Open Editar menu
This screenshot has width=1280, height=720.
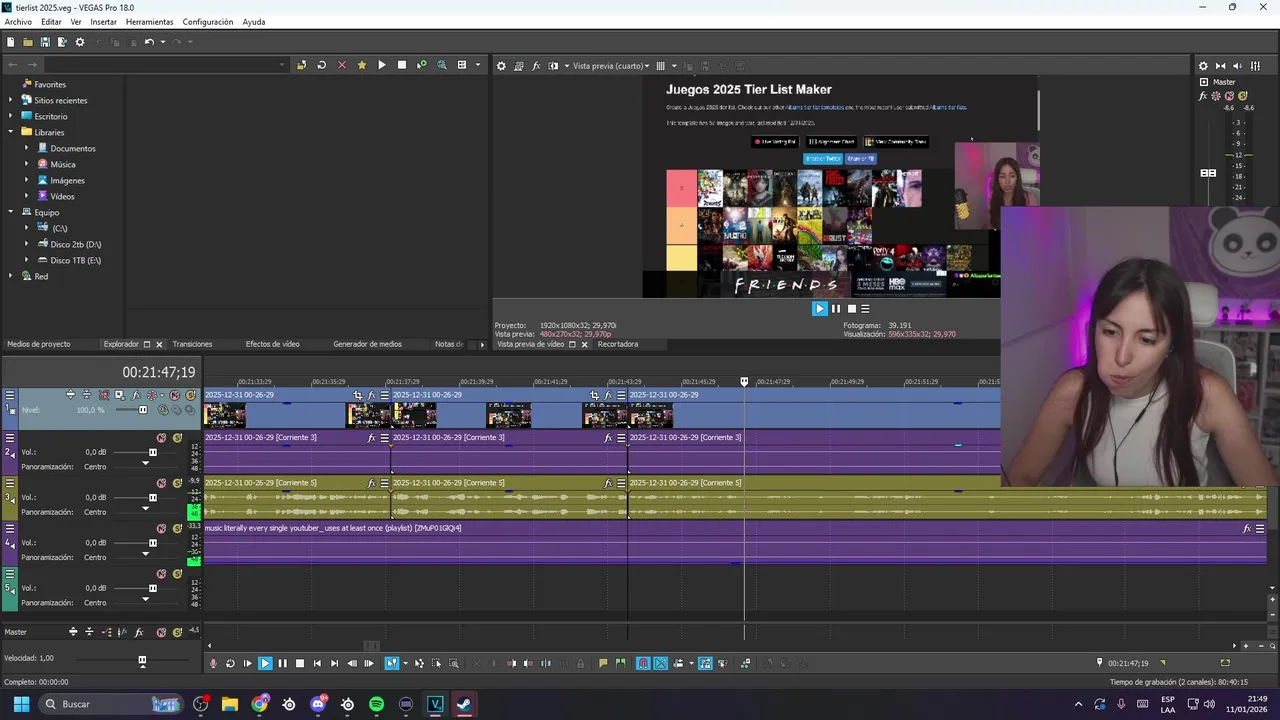click(51, 22)
